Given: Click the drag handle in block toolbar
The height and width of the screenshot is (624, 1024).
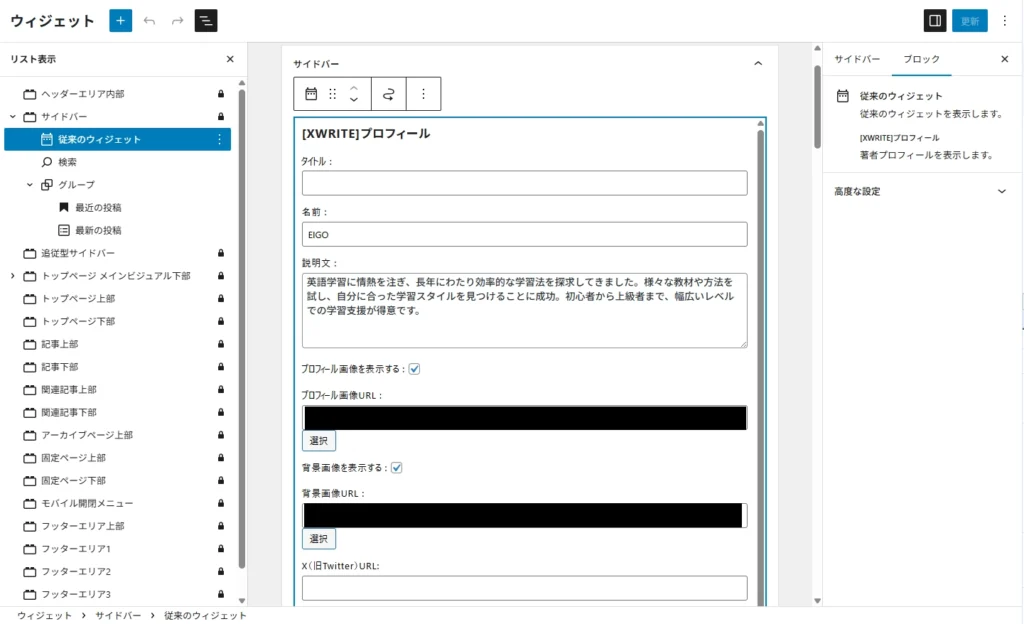Looking at the screenshot, I should (333, 94).
